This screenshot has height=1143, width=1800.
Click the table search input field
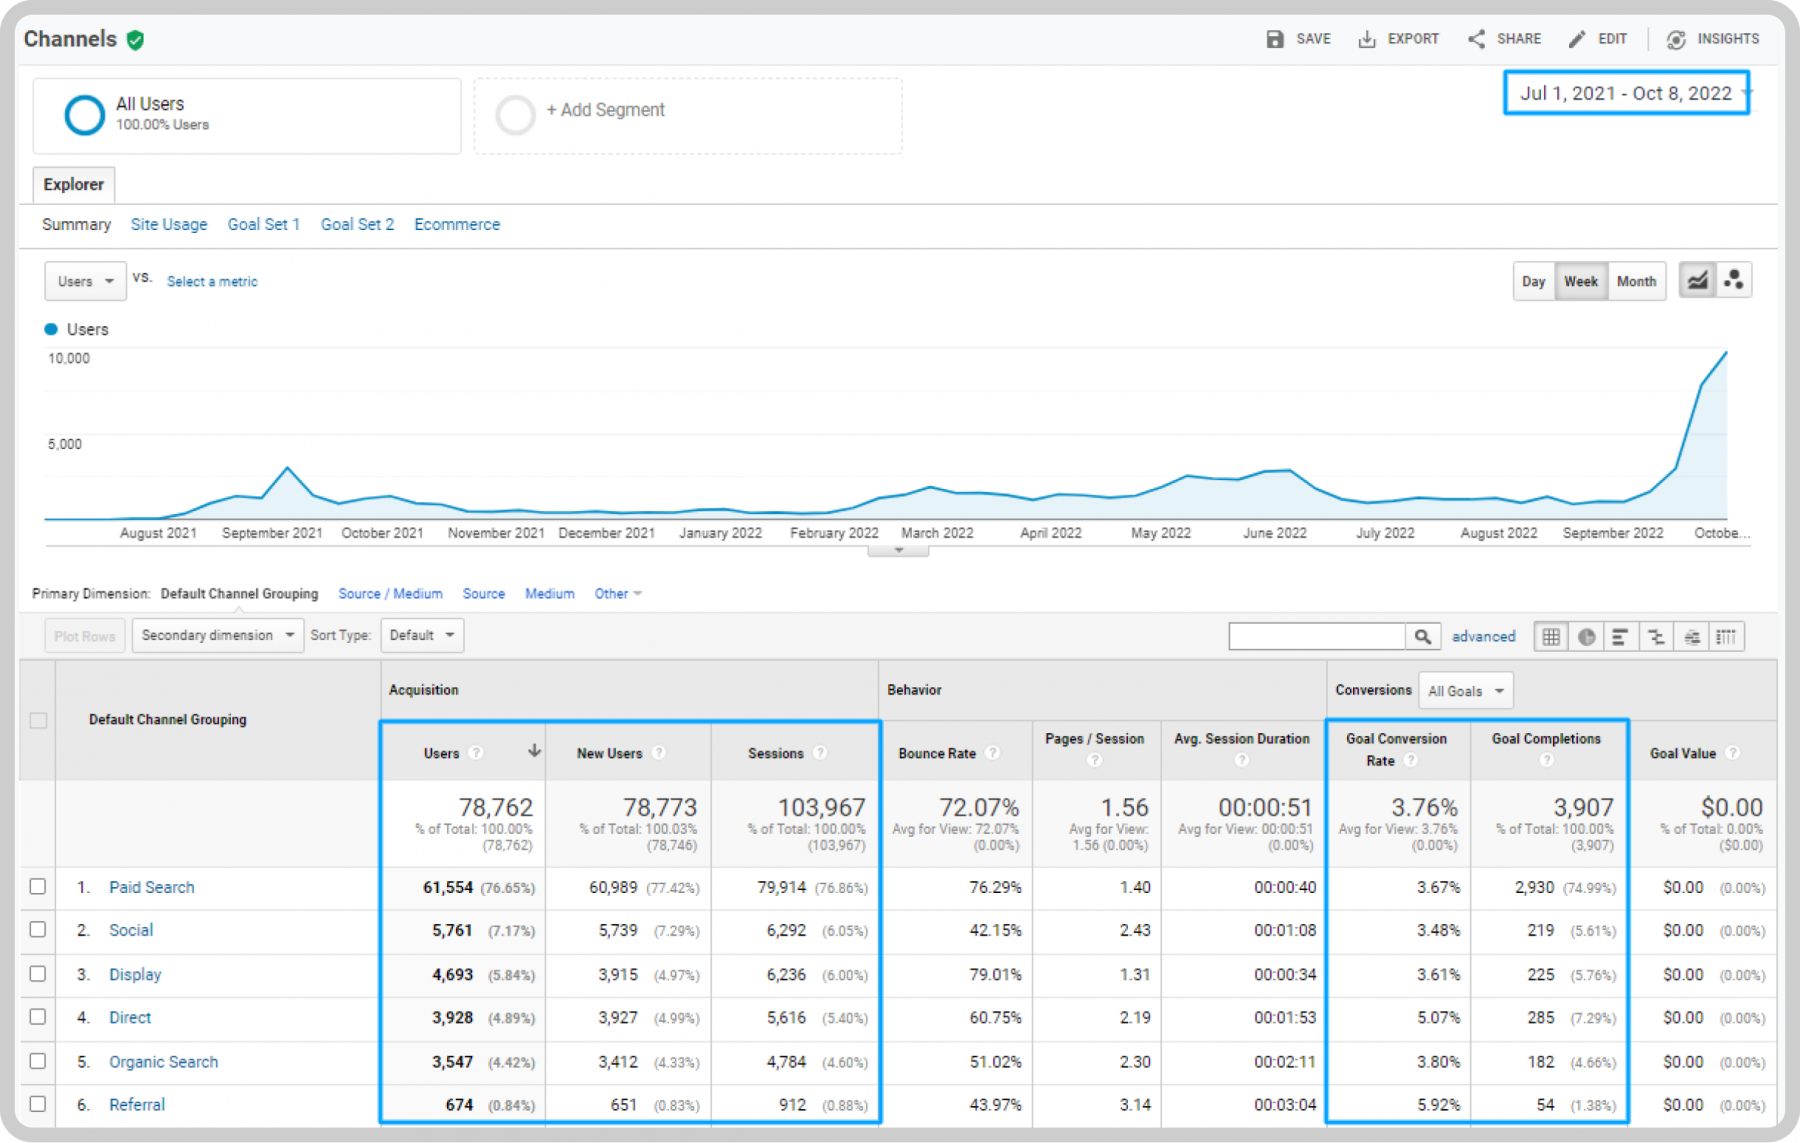[x=1317, y=636]
